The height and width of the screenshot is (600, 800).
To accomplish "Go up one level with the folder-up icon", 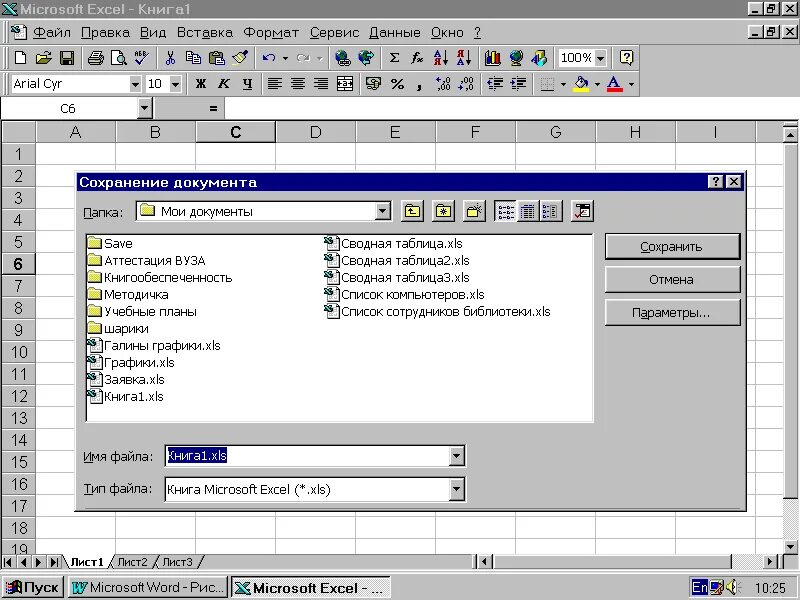I will (x=412, y=211).
